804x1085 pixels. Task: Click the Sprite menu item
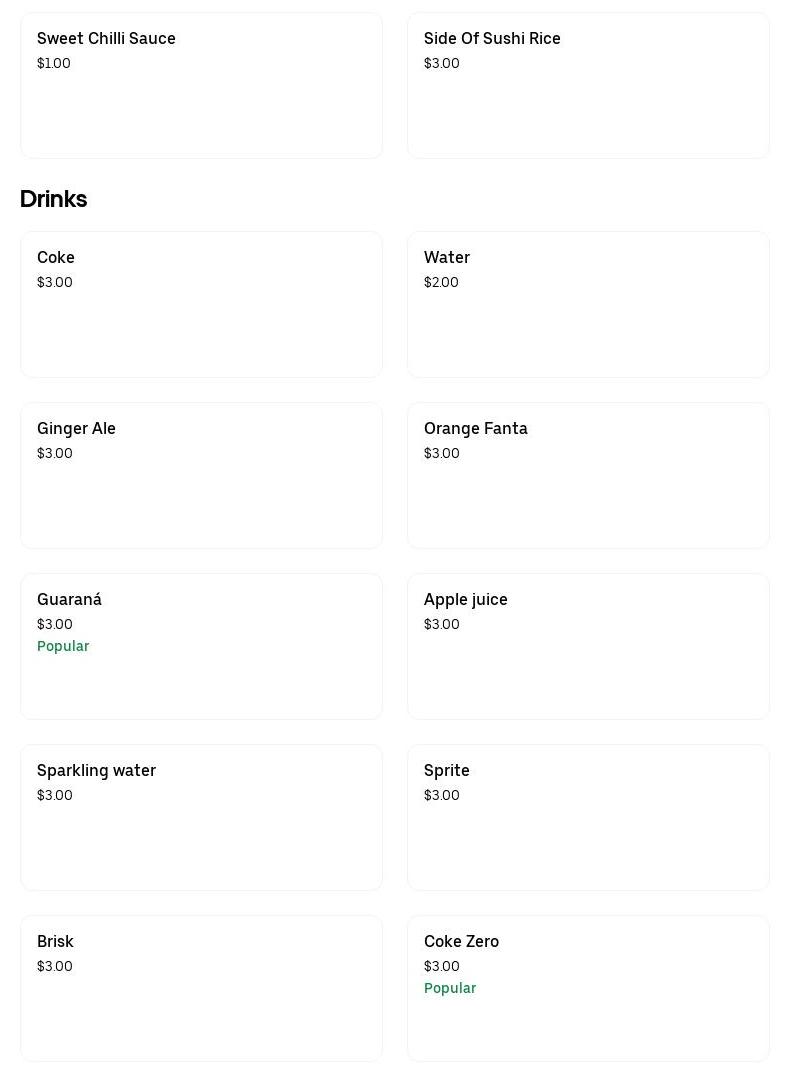588,817
